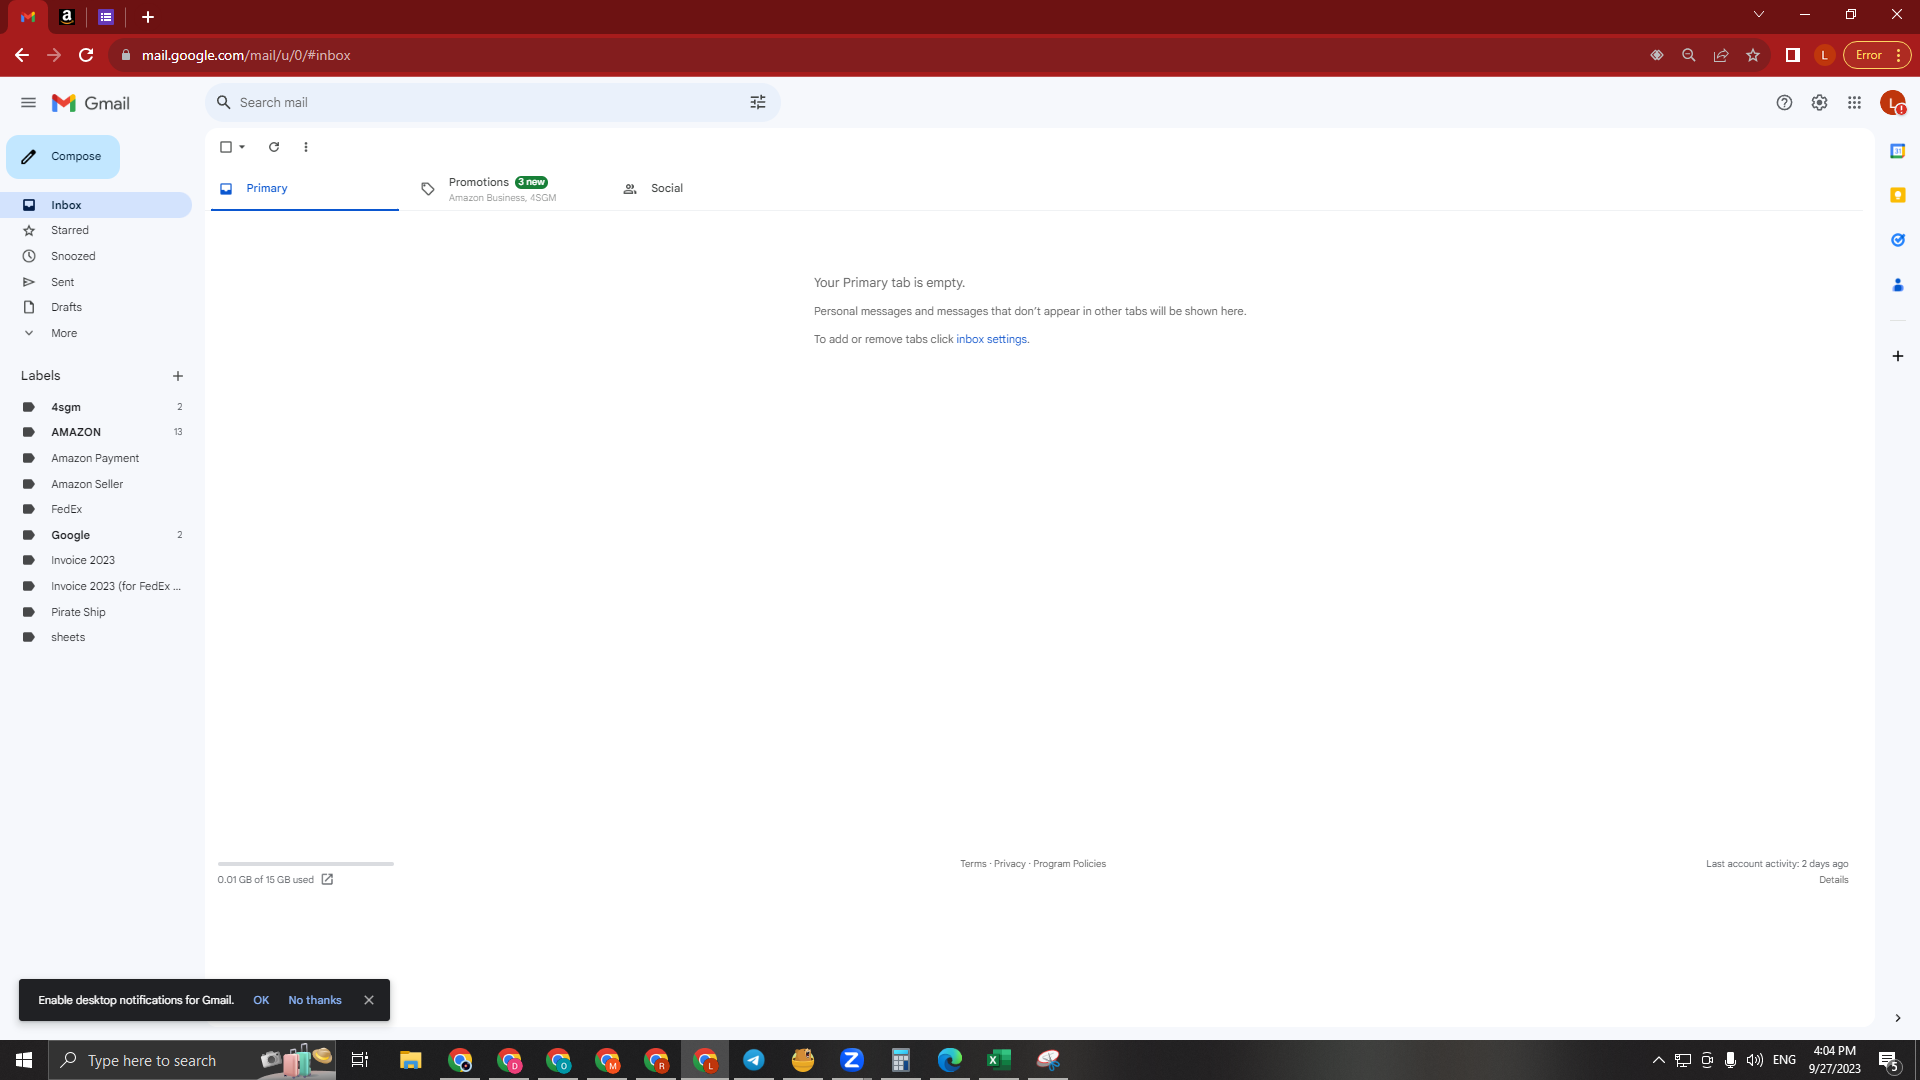The image size is (1920, 1080).
Task: Click OK on desktop notifications prompt
Action: click(x=261, y=1000)
